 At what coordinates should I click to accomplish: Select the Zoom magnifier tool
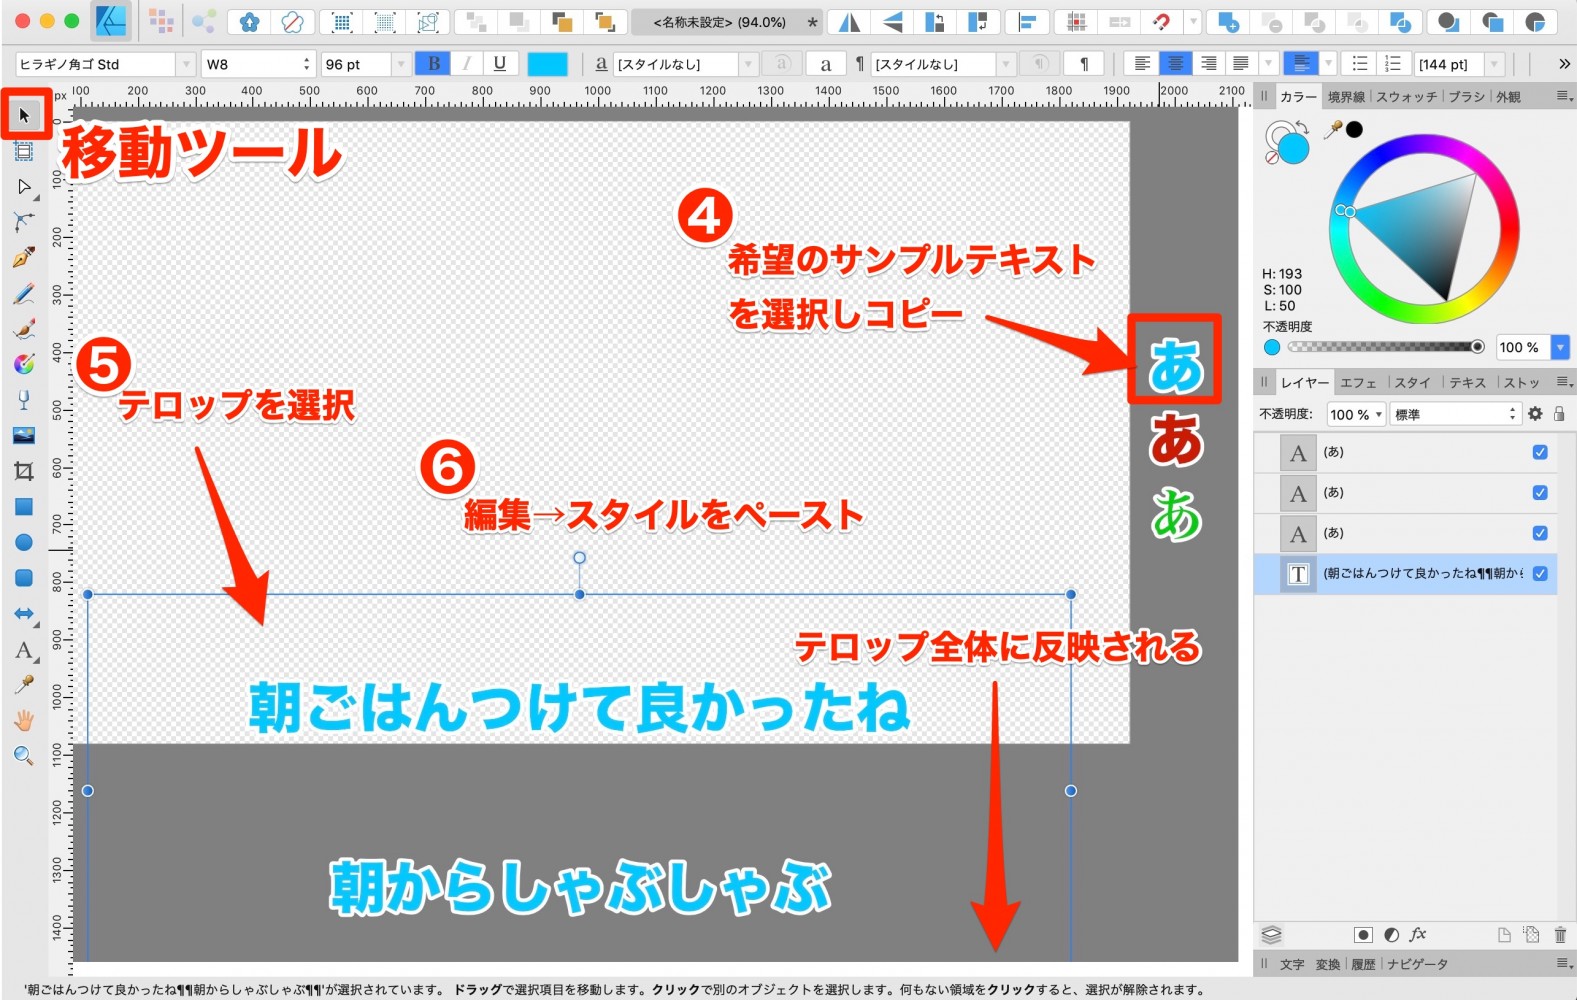click(x=24, y=756)
